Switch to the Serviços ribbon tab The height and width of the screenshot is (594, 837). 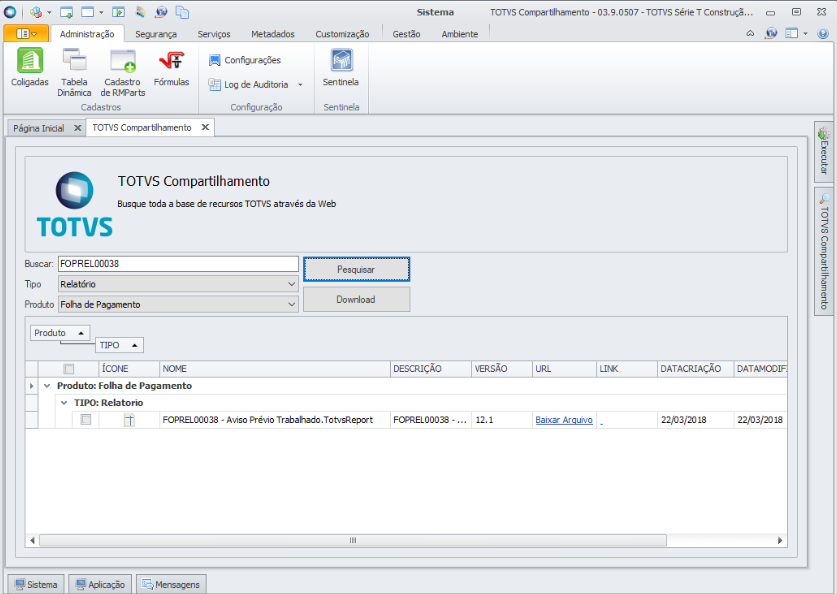pyautogui.click(x=214, y=34)
